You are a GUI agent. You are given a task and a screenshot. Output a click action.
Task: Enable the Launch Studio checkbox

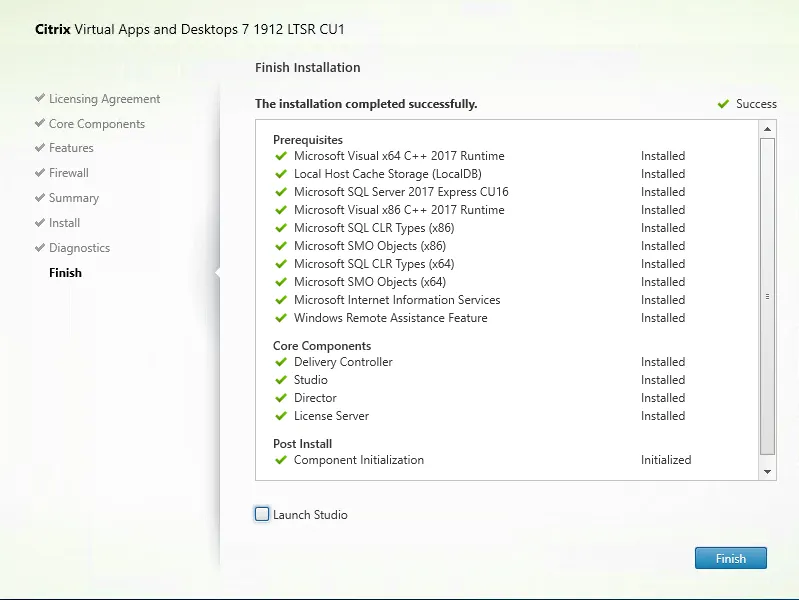(x=262, y=514)
